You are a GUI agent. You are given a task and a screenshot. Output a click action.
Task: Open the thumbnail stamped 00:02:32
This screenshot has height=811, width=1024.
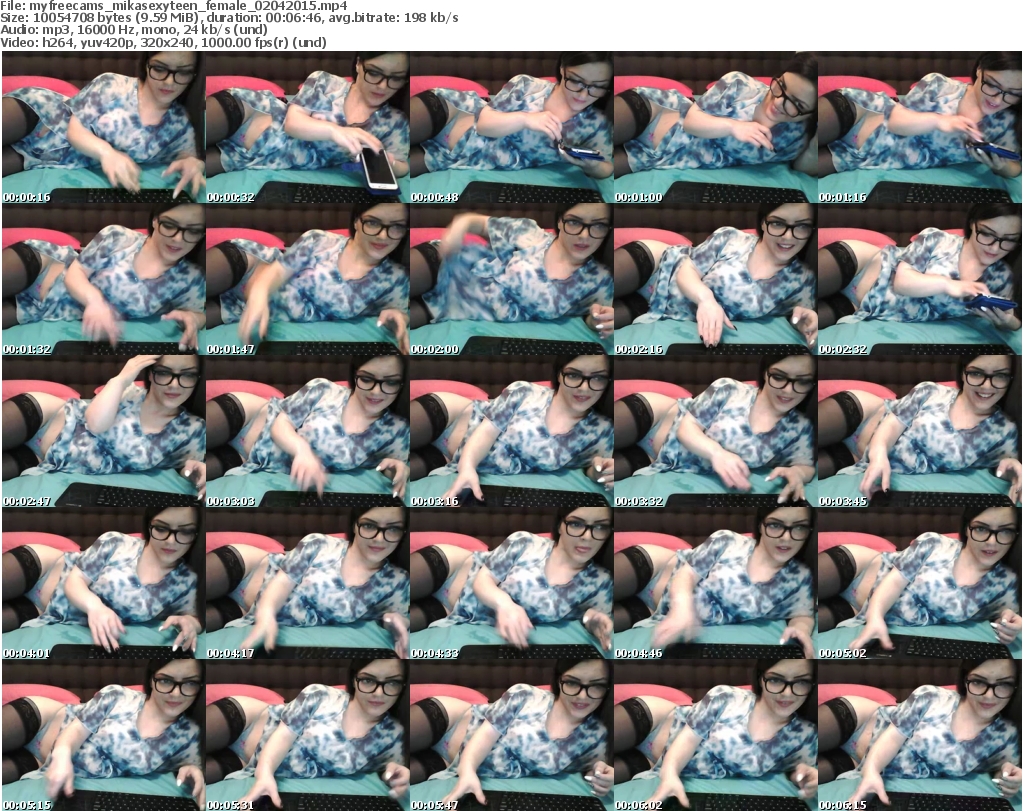[920, 279]
